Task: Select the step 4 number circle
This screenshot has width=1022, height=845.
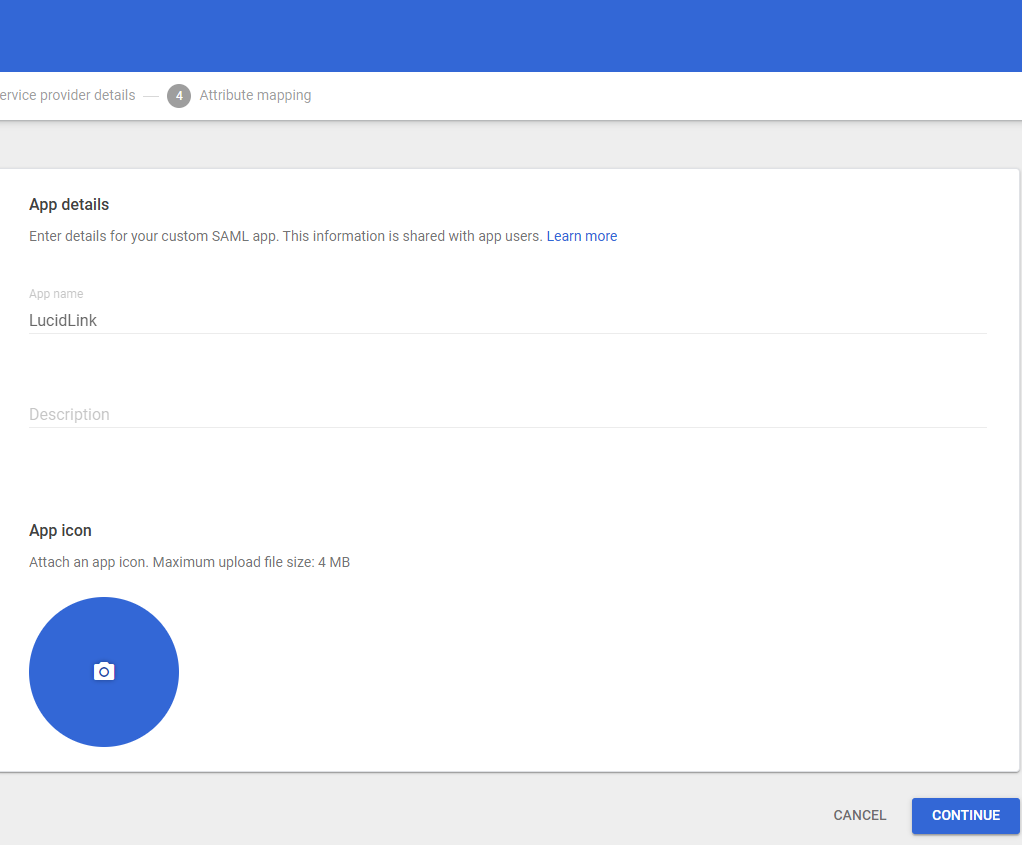Action: click(x=179, y=96)
